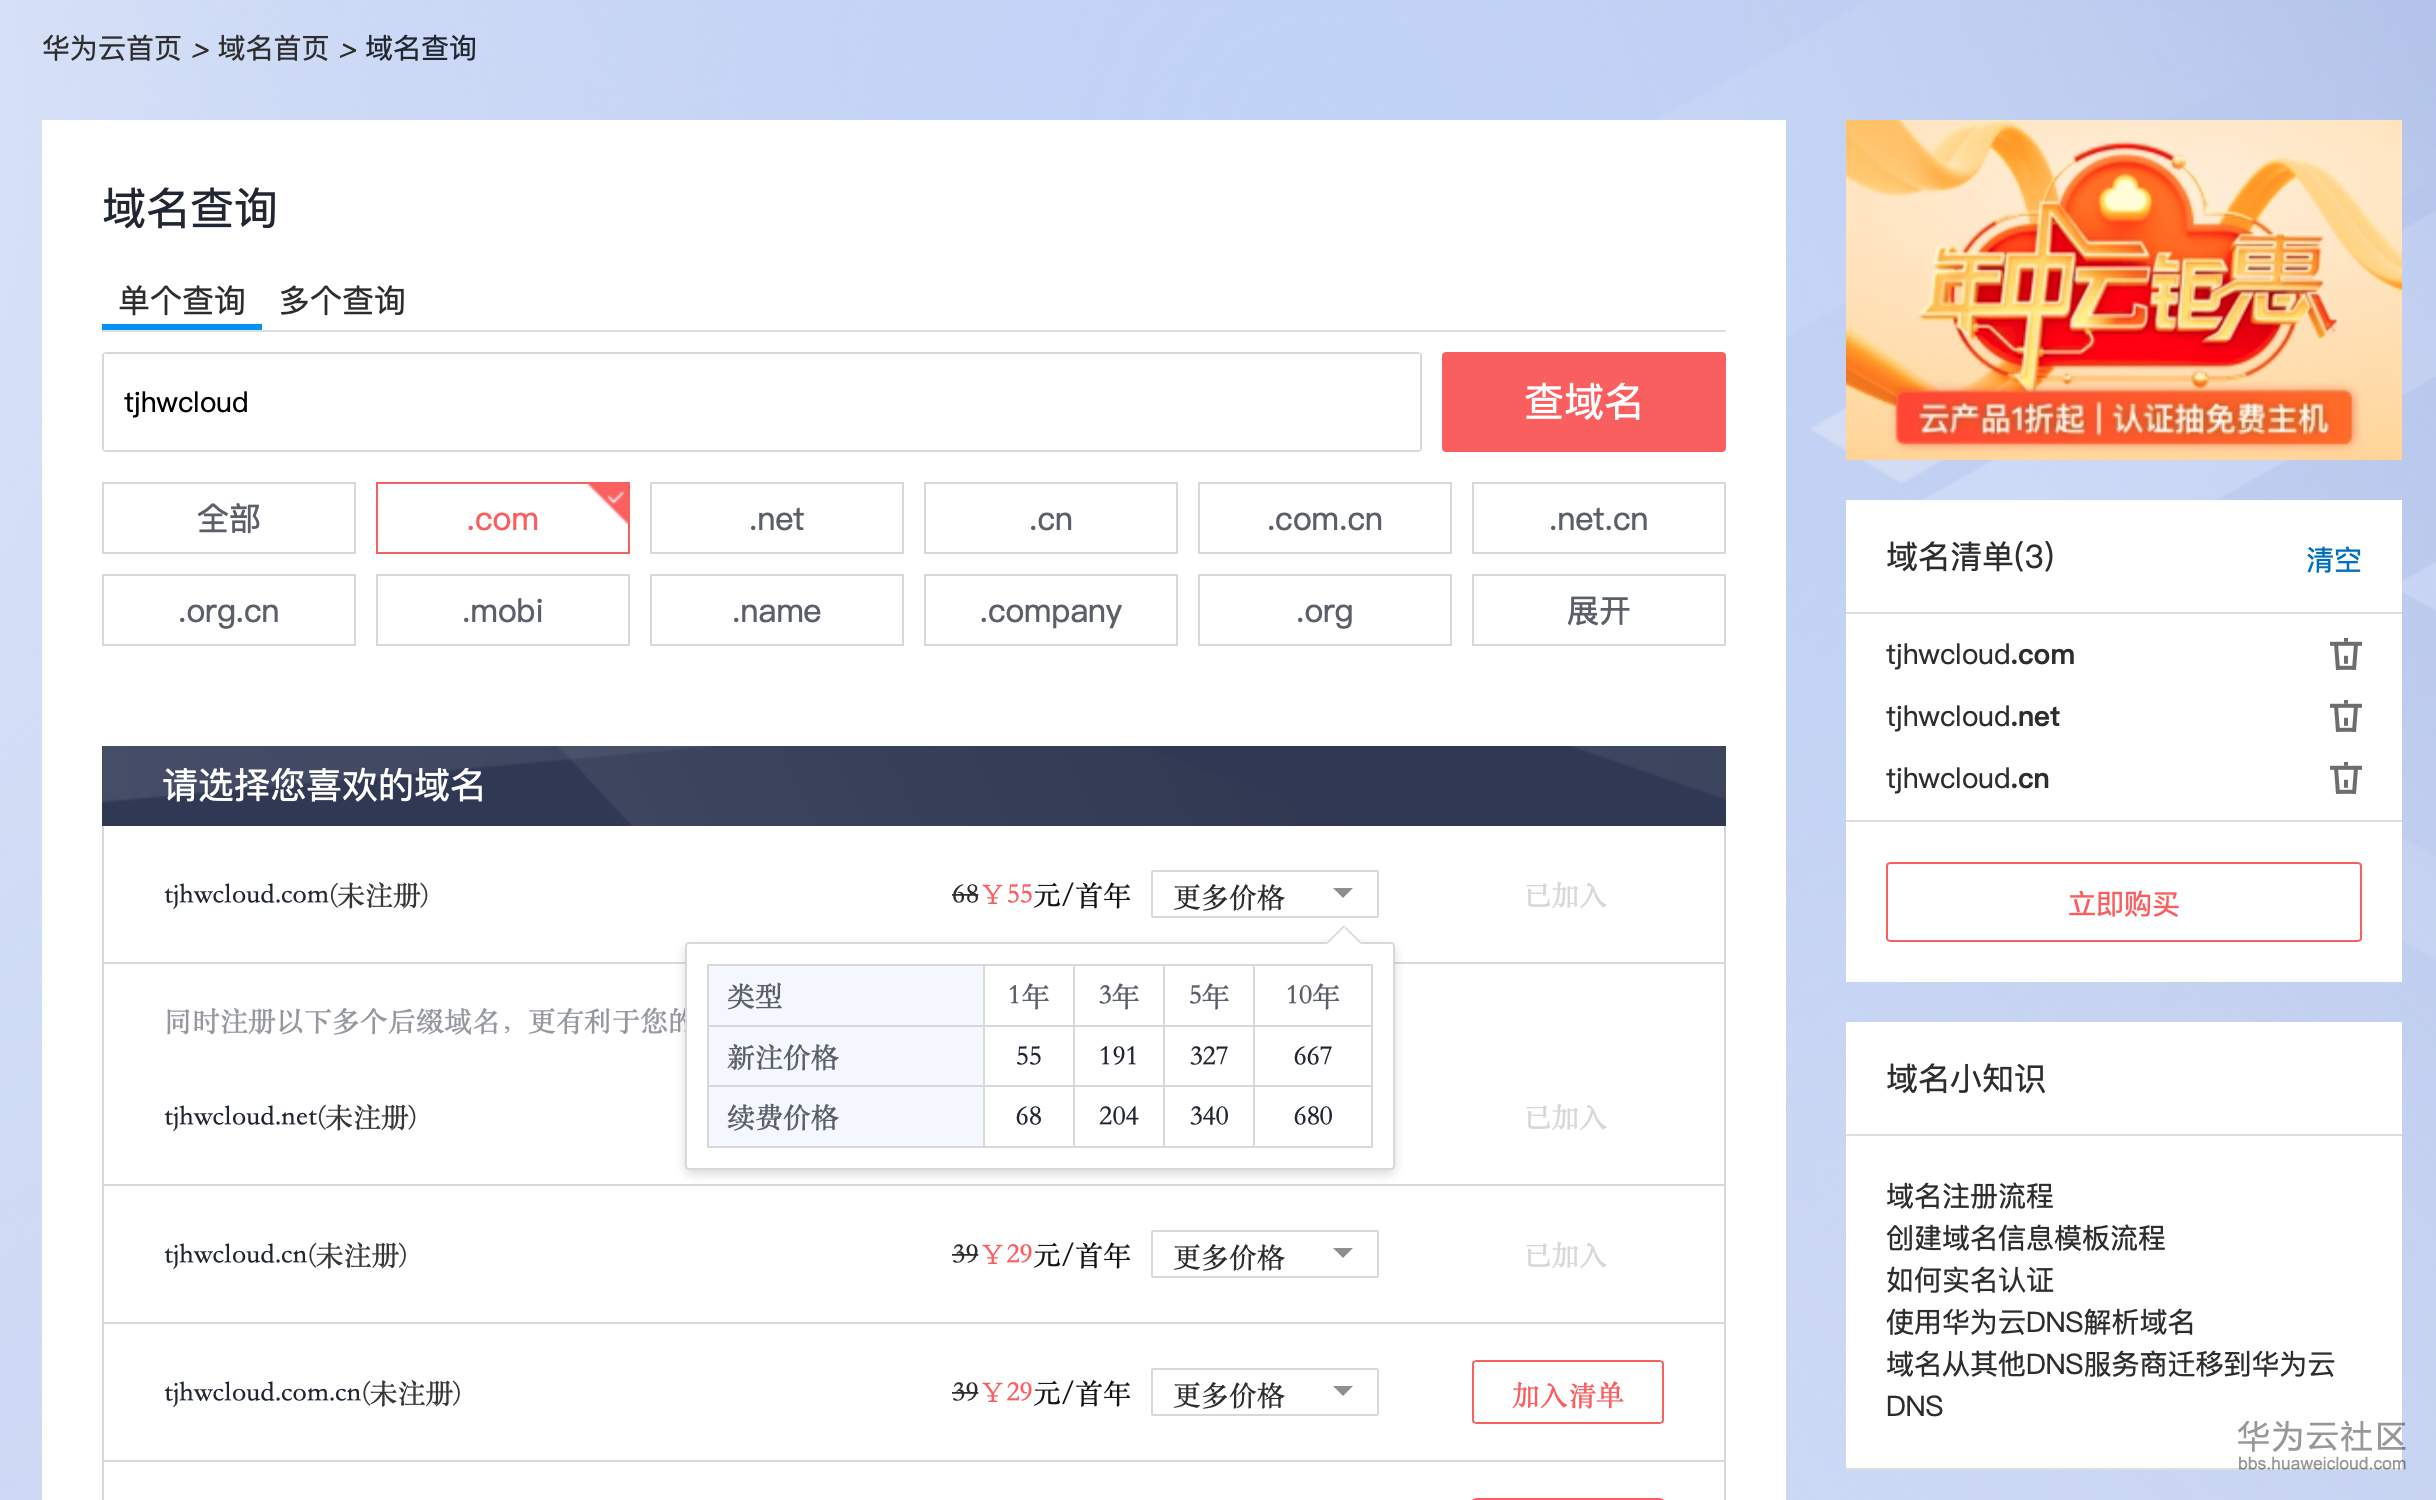
Task: Select the .mobi suffix filter
Action: coord(502,610)
